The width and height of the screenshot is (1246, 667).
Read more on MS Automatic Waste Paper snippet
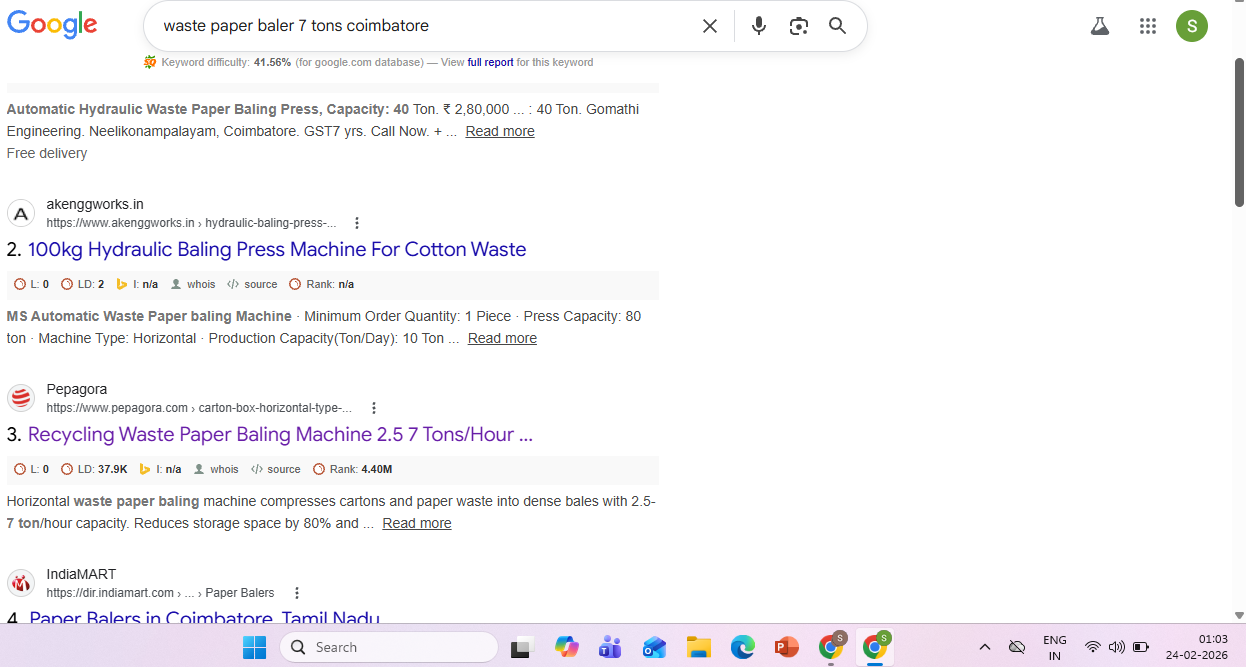502,338
